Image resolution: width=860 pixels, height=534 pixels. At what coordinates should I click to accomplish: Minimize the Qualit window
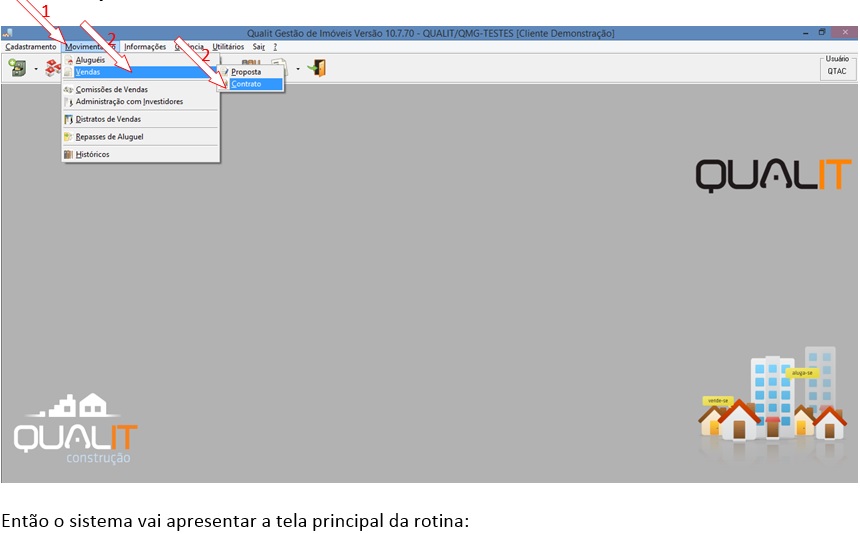pos(805,33)
